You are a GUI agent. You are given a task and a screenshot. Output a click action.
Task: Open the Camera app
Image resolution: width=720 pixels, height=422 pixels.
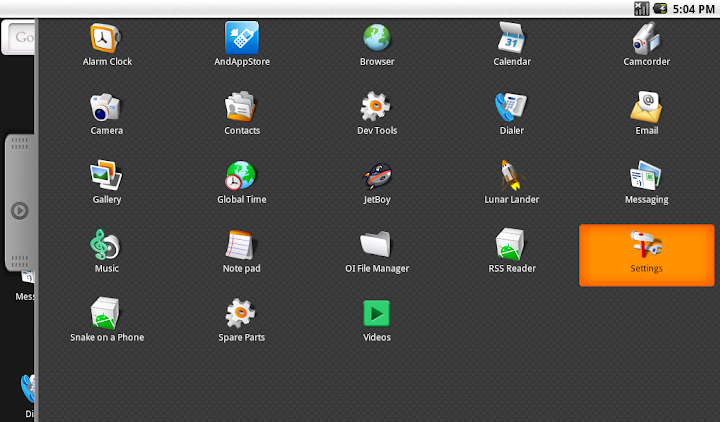point(107,113)
